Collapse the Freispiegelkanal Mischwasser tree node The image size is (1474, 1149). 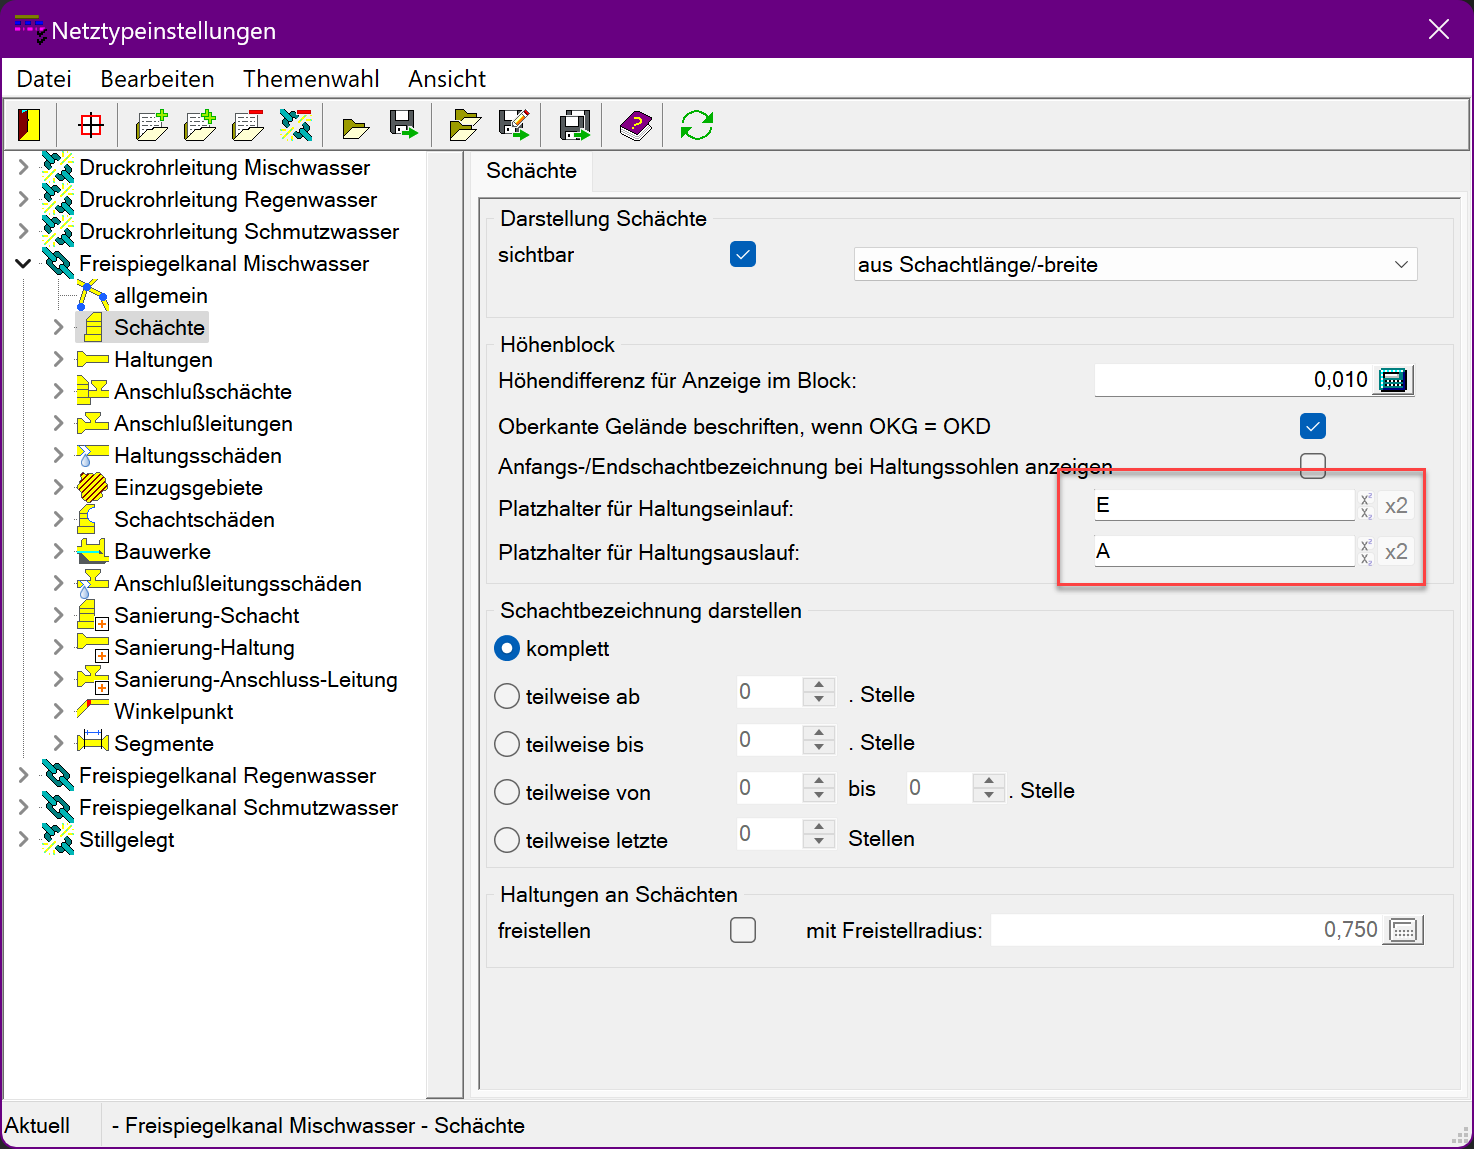(24, 264)
